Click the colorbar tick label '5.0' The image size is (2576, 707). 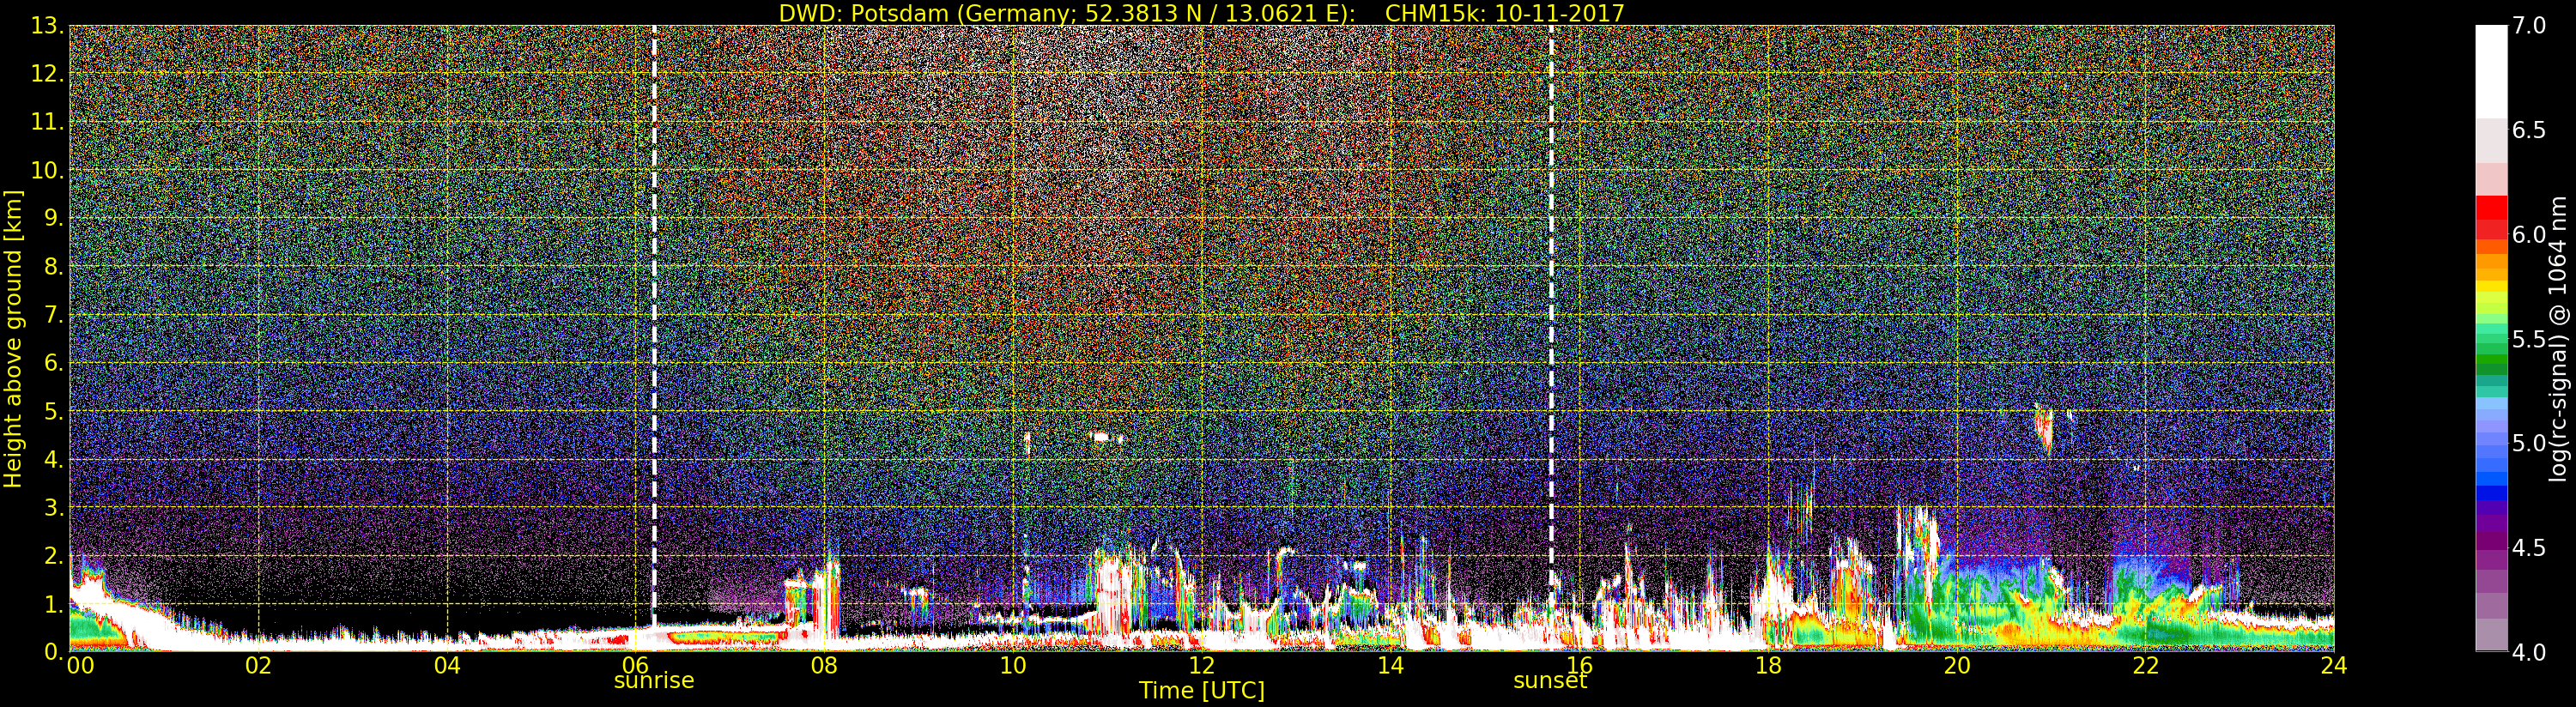point(2529,443)
